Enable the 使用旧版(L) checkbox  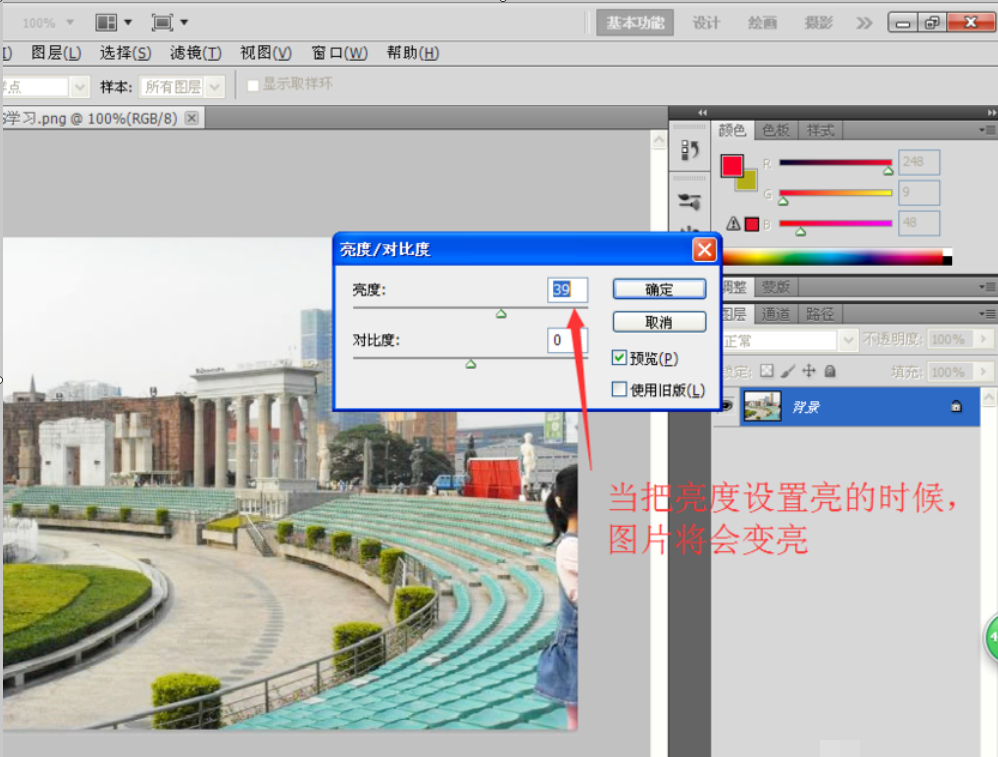pyautogui.click(x=620, y=390)
